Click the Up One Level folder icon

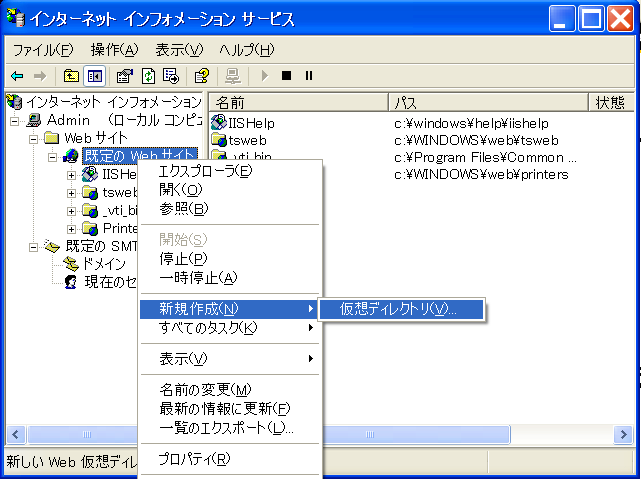[x=71, y=75]
